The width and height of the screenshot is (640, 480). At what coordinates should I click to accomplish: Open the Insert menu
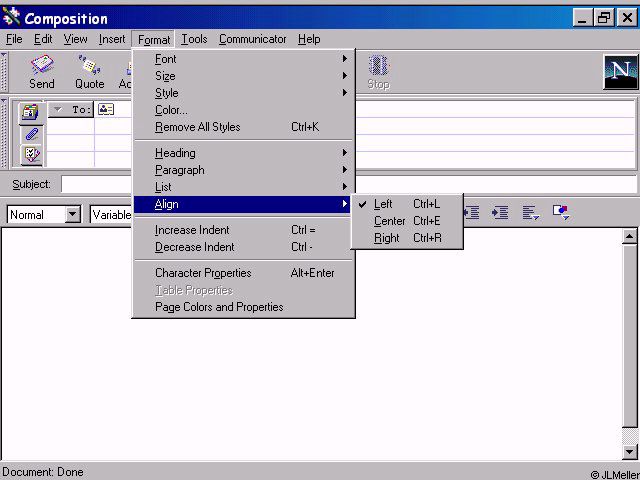point(112,39)
